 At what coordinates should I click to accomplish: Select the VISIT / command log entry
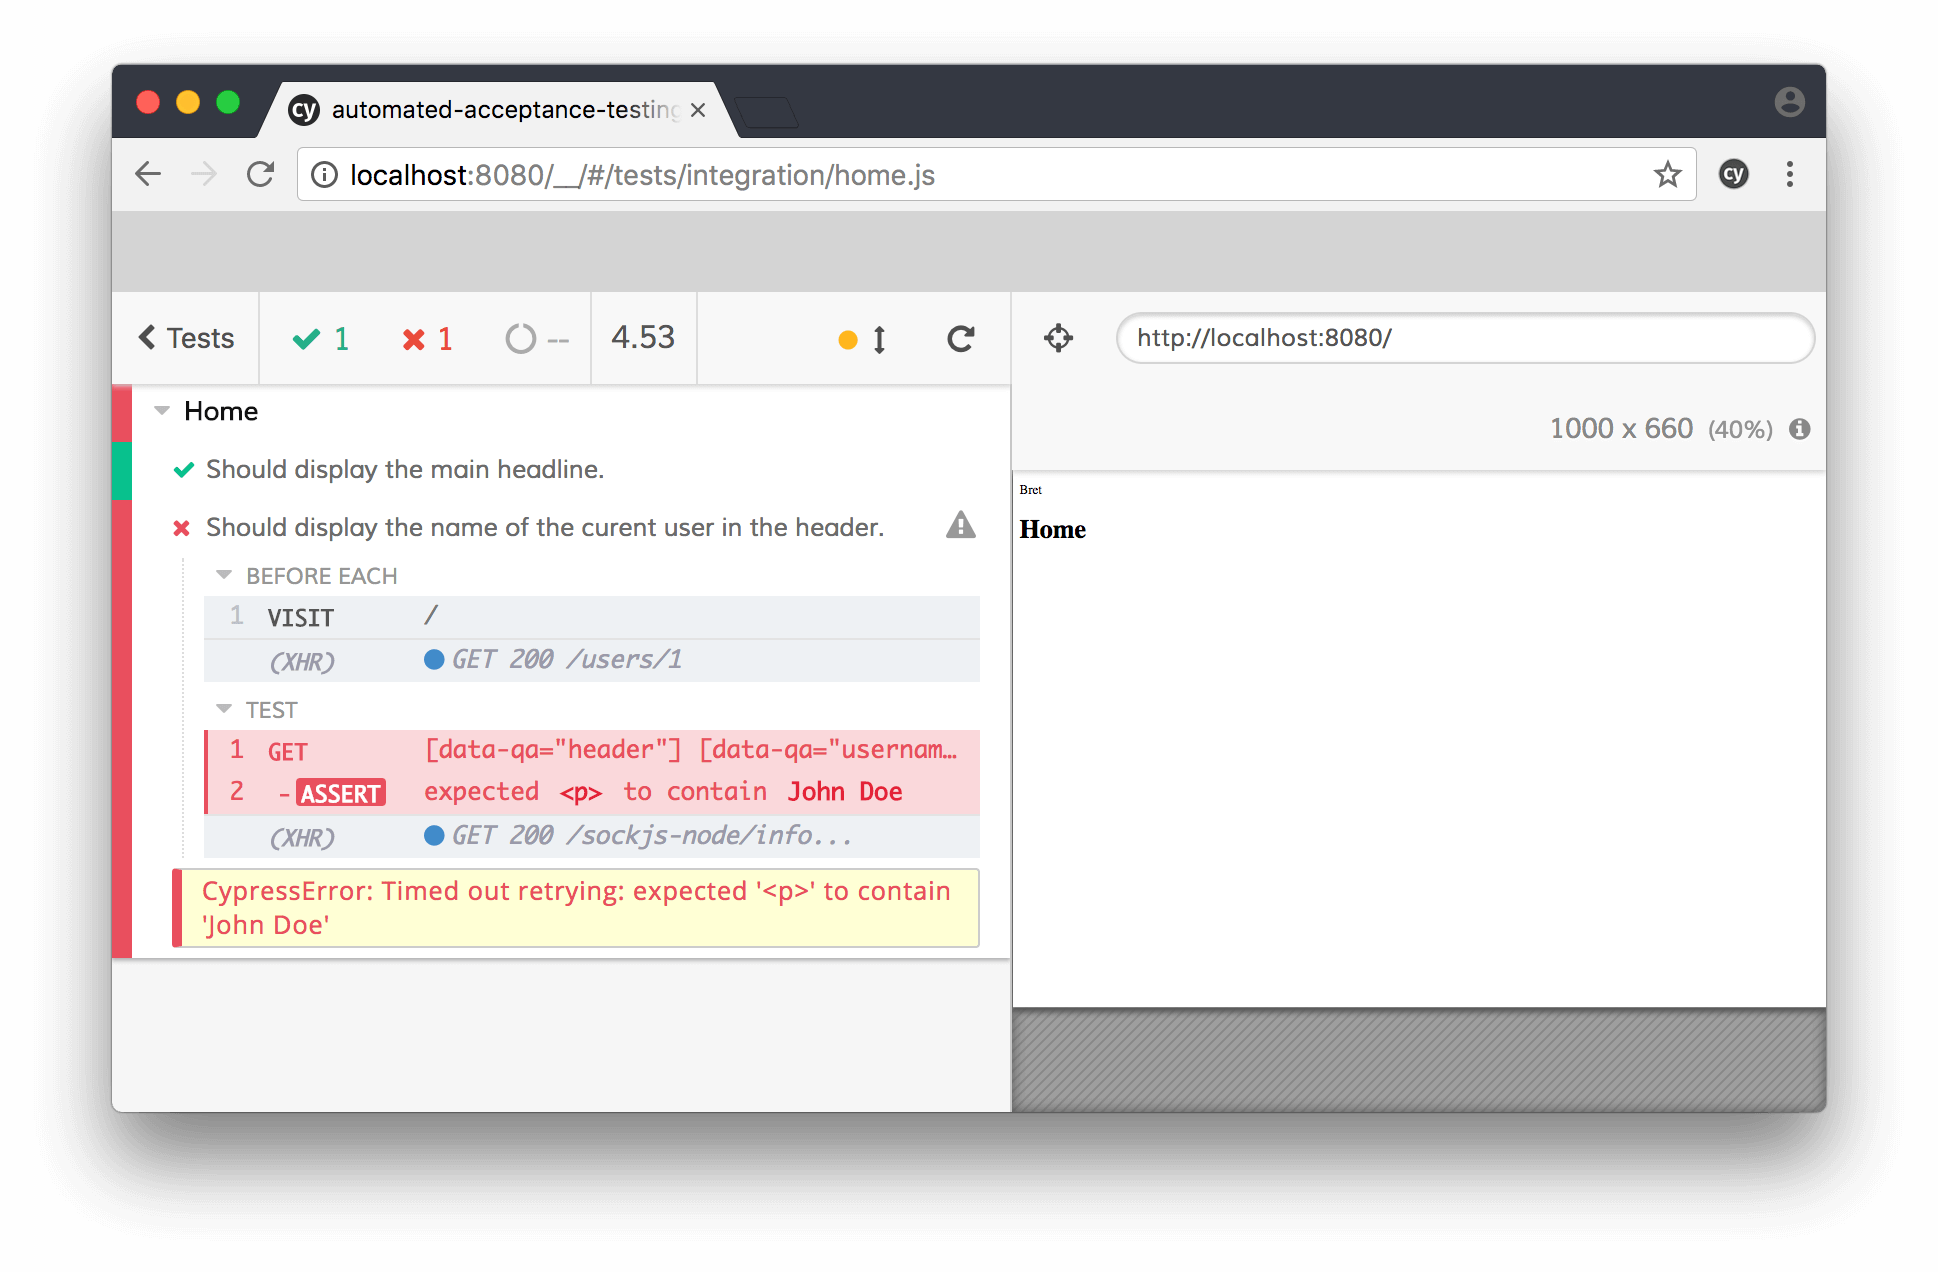click(590, 617)
